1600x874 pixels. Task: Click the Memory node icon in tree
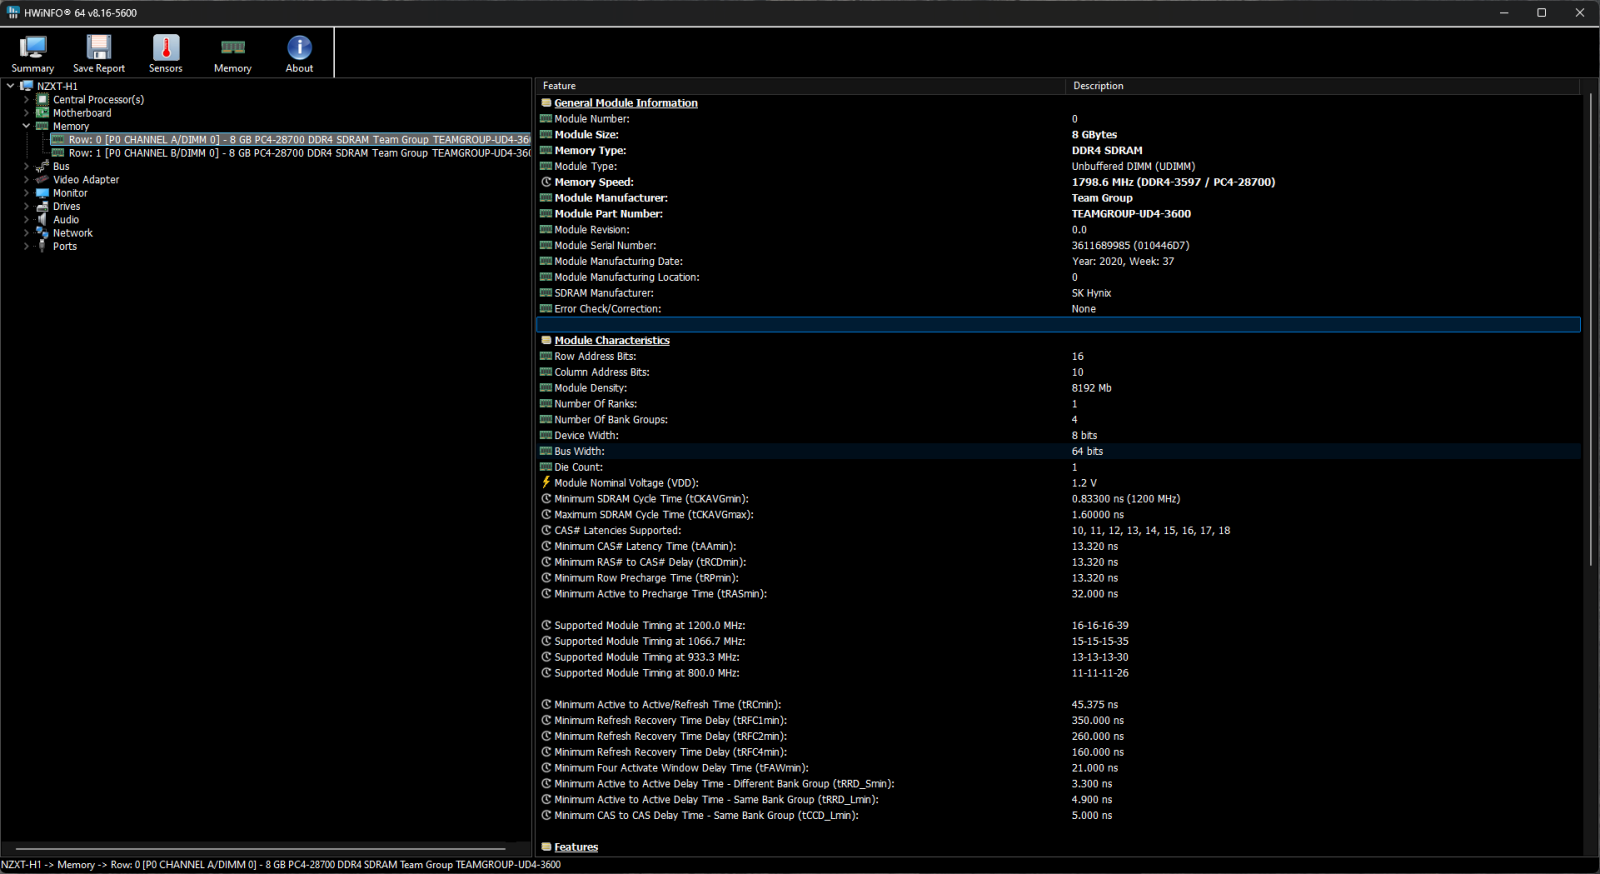pyautogui.click(x=42, y=126)
